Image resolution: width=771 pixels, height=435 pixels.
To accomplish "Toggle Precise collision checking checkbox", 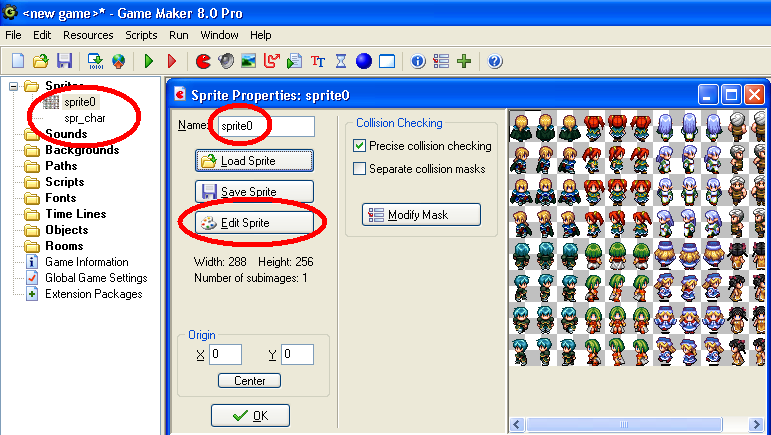I will coord(359,146).
